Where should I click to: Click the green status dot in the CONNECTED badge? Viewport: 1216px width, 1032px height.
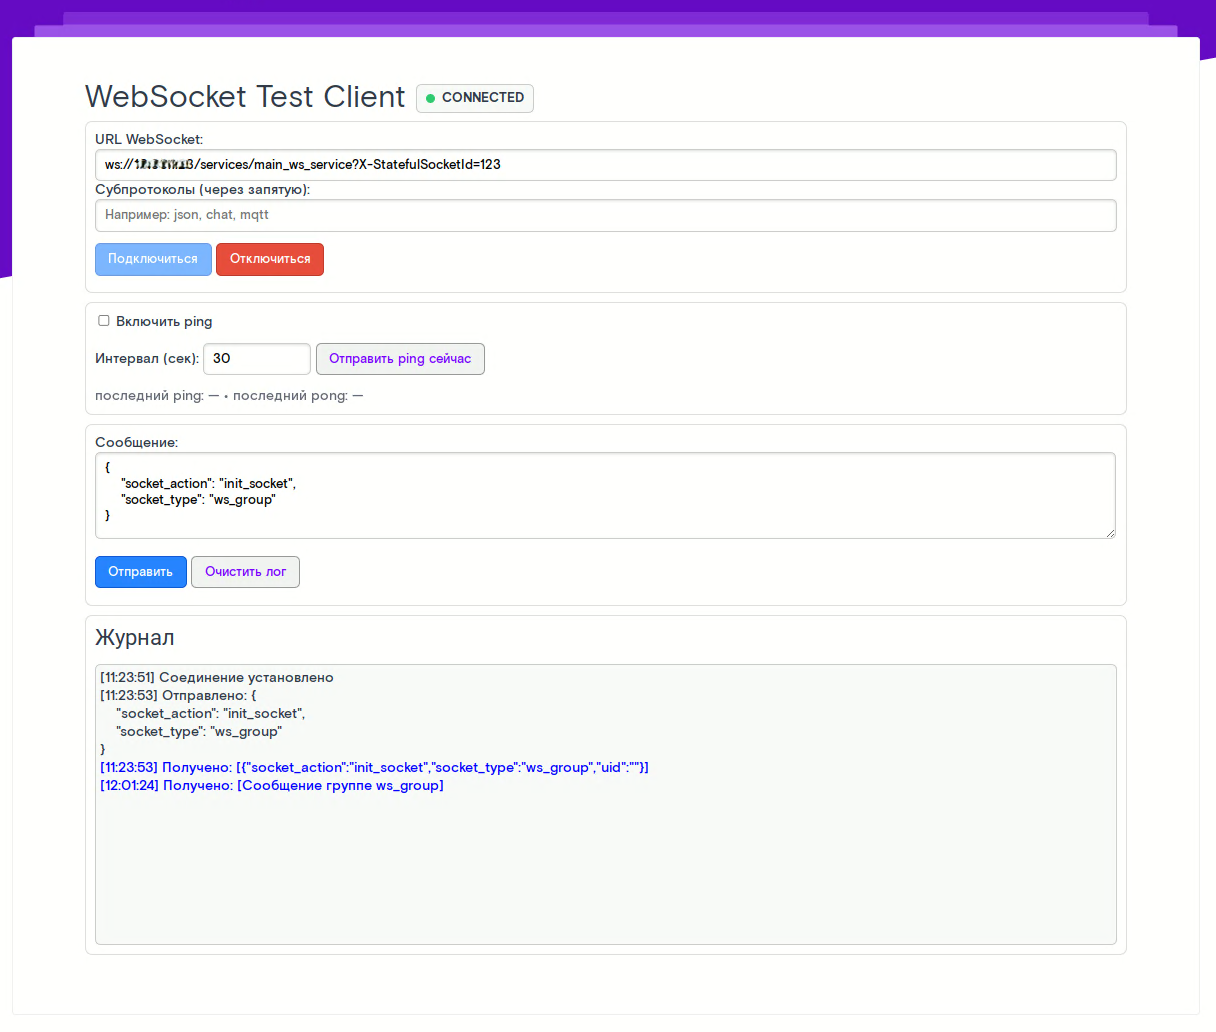click(431, 98)
